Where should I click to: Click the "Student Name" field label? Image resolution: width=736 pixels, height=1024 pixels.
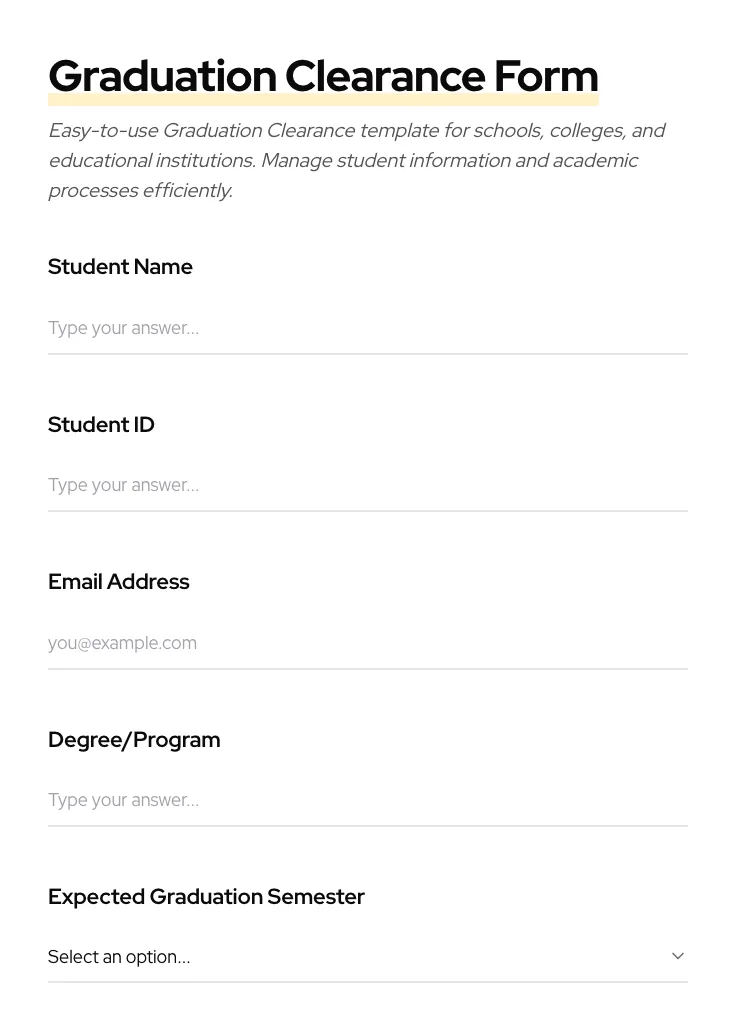120,267
